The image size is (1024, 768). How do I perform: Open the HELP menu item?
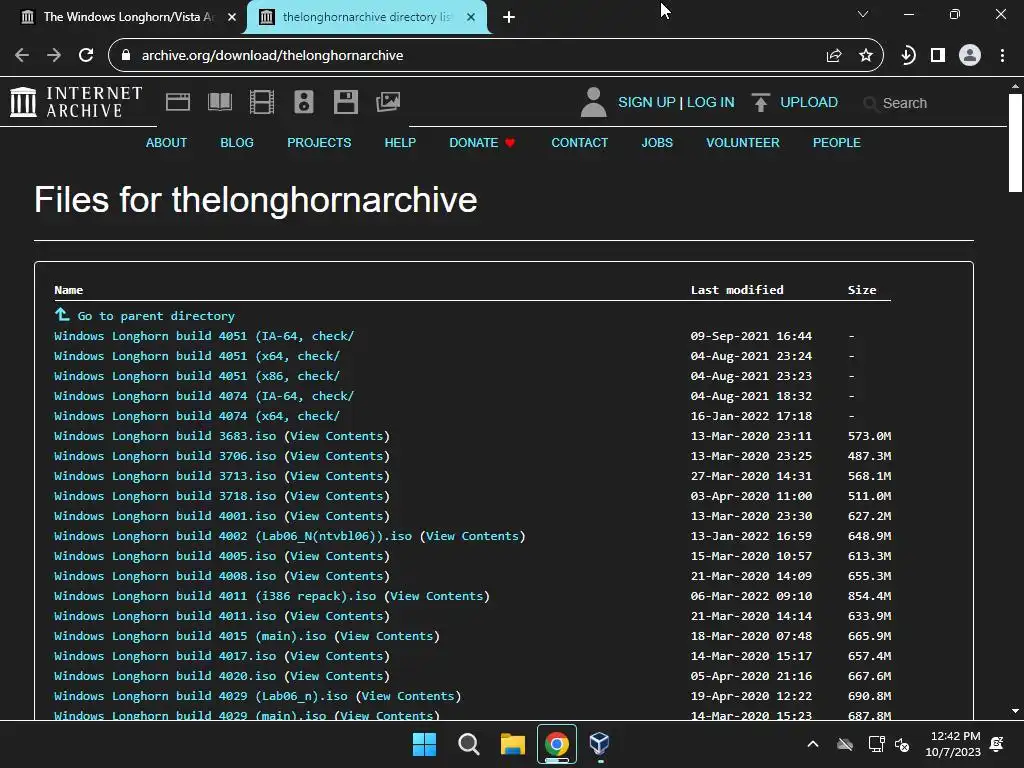(x=400, y=142)
